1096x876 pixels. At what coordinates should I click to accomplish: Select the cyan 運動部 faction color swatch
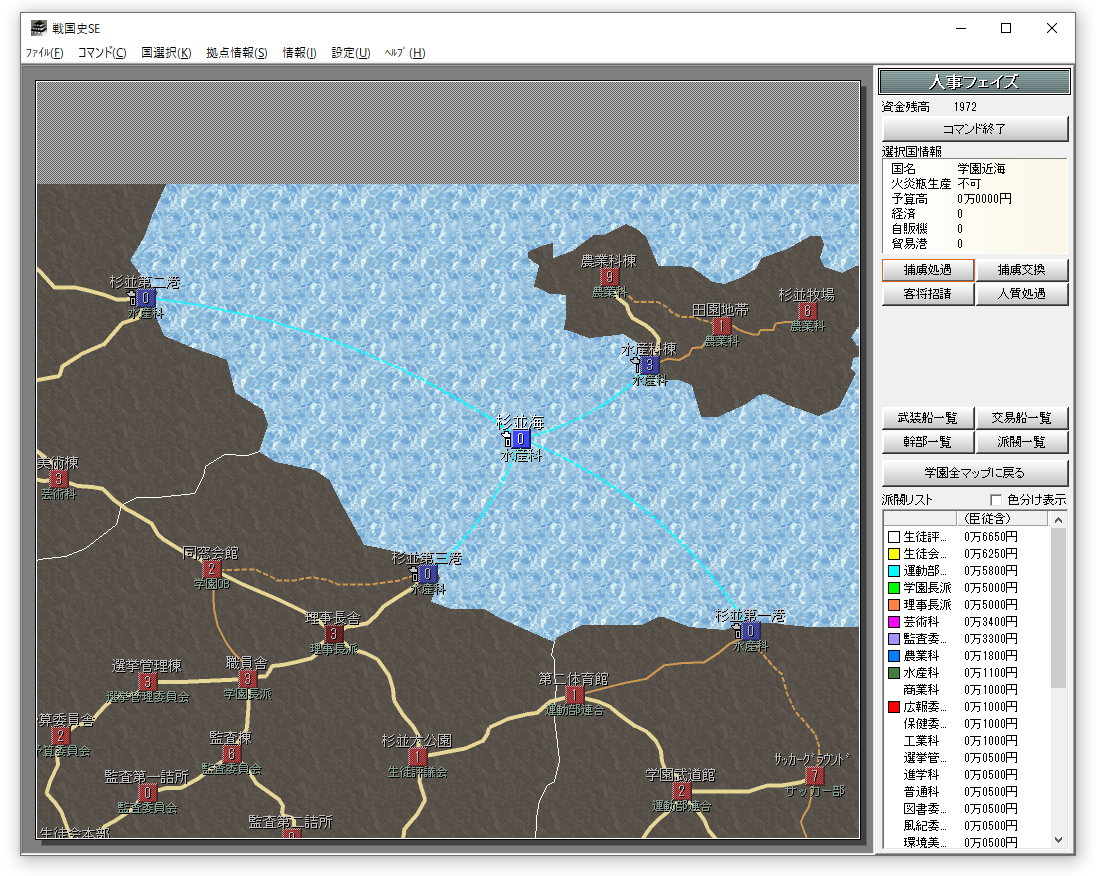893,571
